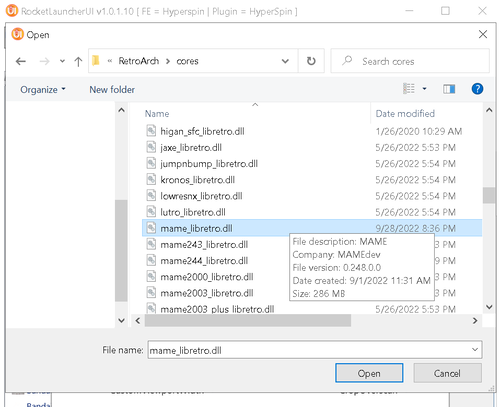The image size is (500, 407).
Task: Sort files by Date modified column
Action: coord(405,114)
